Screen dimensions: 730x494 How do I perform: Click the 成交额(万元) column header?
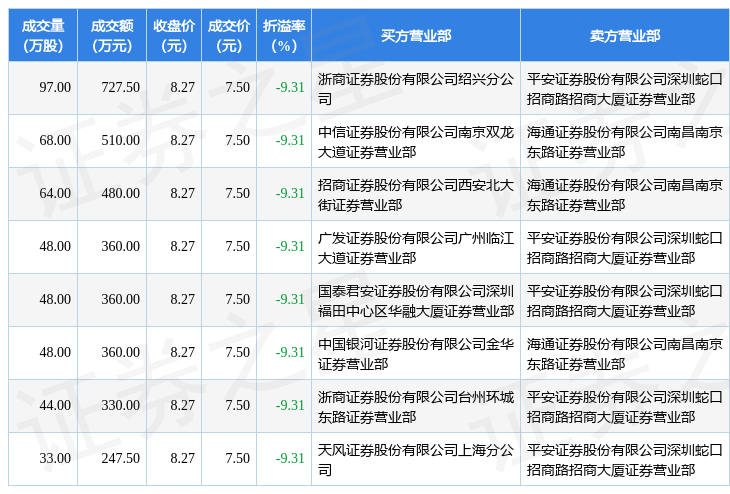point(112,35)
